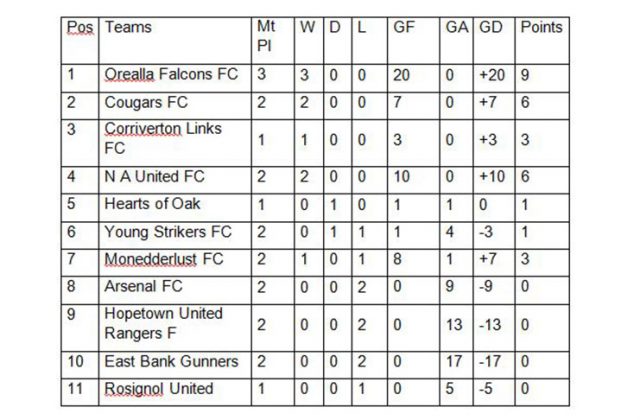Click the +20 goal difference value
This screenshot has height=420, width=640.
coord(492,75)
